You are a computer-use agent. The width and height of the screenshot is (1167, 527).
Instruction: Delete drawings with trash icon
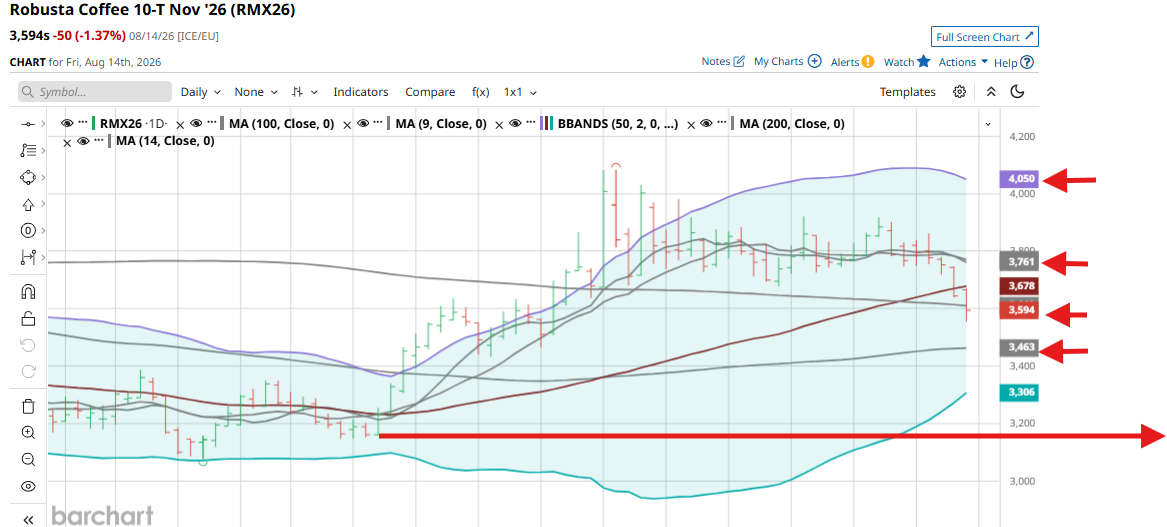28,406
